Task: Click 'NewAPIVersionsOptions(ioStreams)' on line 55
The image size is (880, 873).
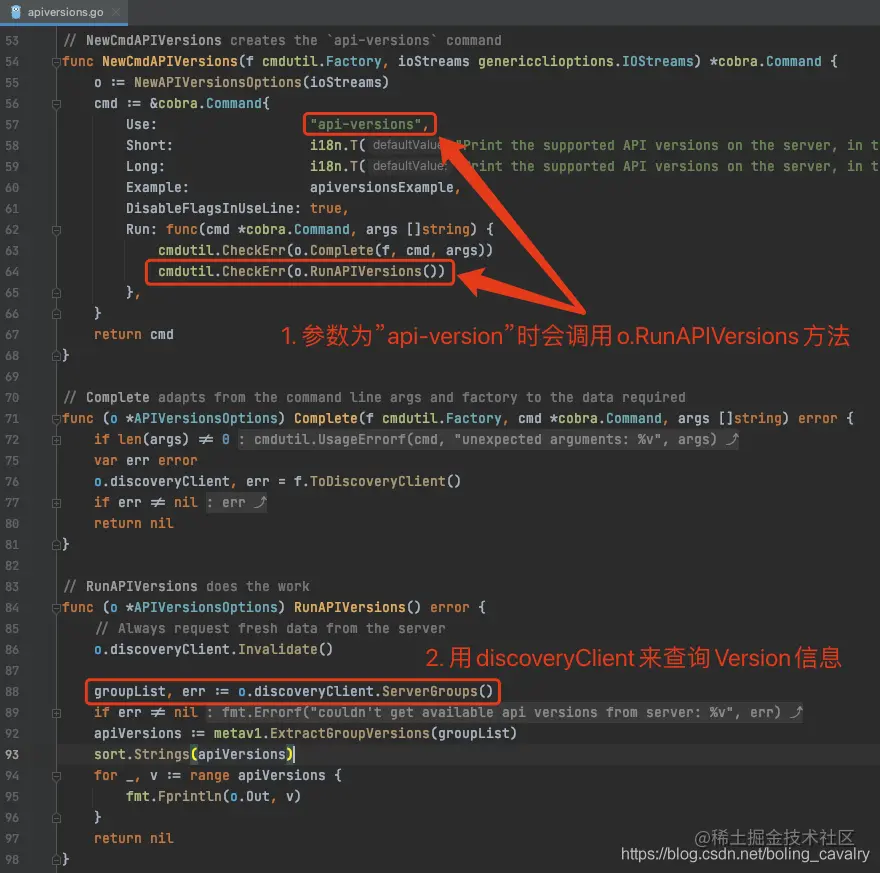Action: pyautogui.click(x=262, y=82)
